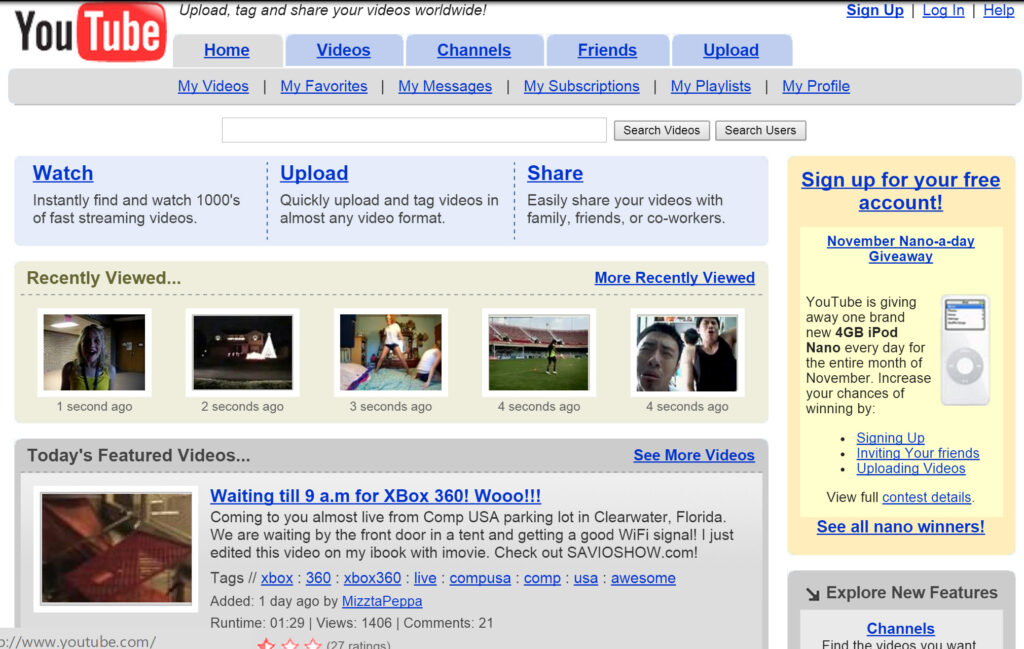Open the Videos tab
Screen dimensions: 1024x649
click(344, 50)
